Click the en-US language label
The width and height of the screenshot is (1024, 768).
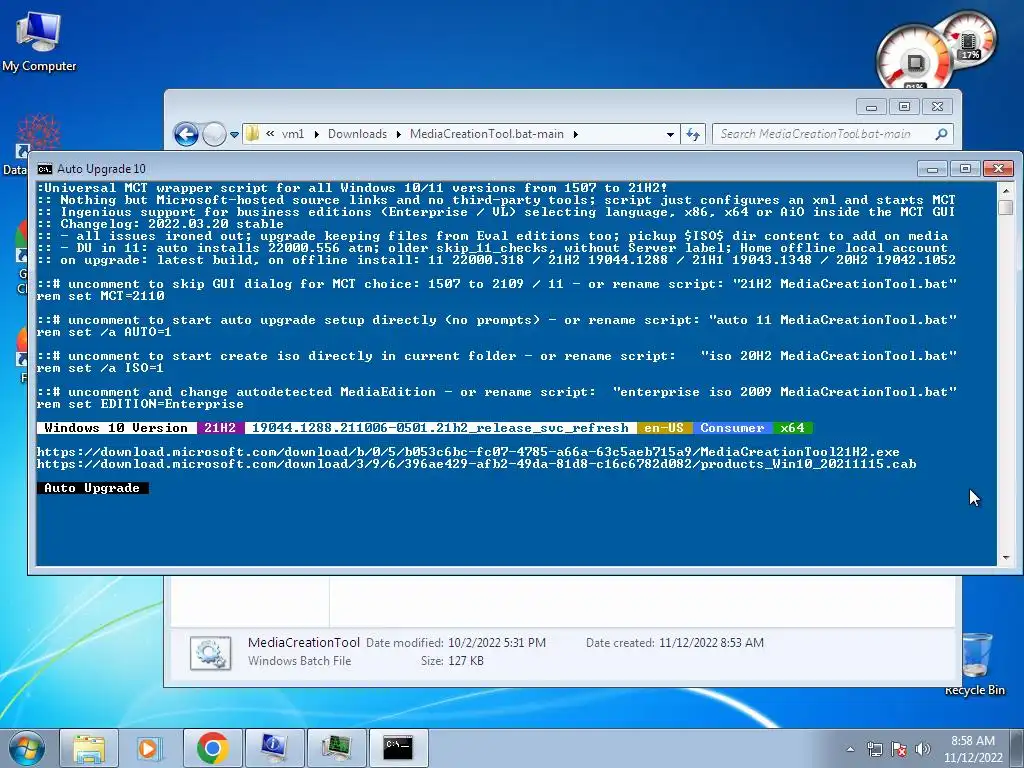664,428
